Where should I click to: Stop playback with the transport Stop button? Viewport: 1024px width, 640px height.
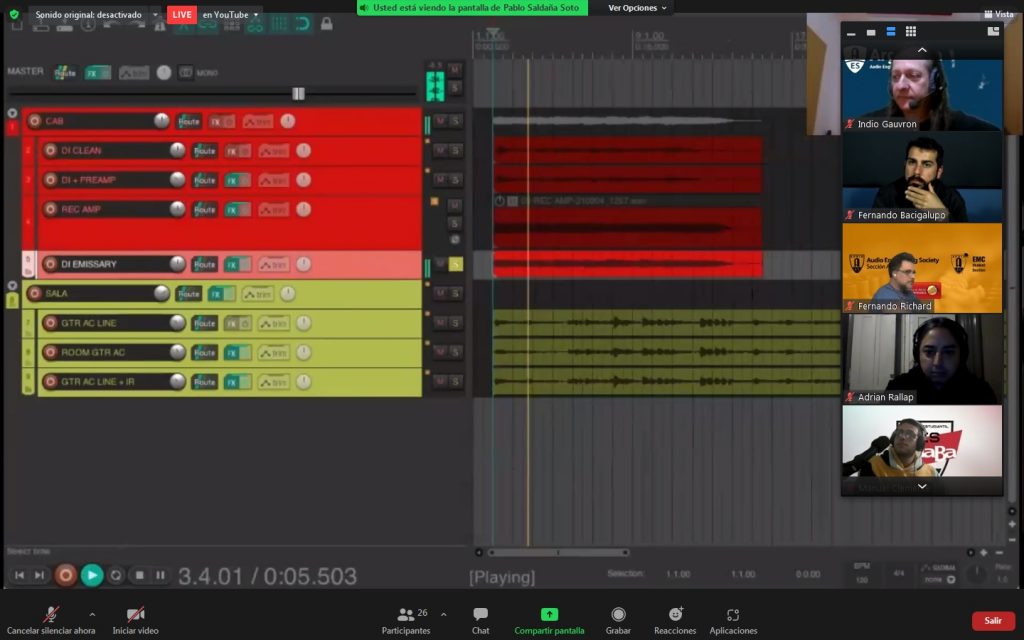[x=140, y=575]
